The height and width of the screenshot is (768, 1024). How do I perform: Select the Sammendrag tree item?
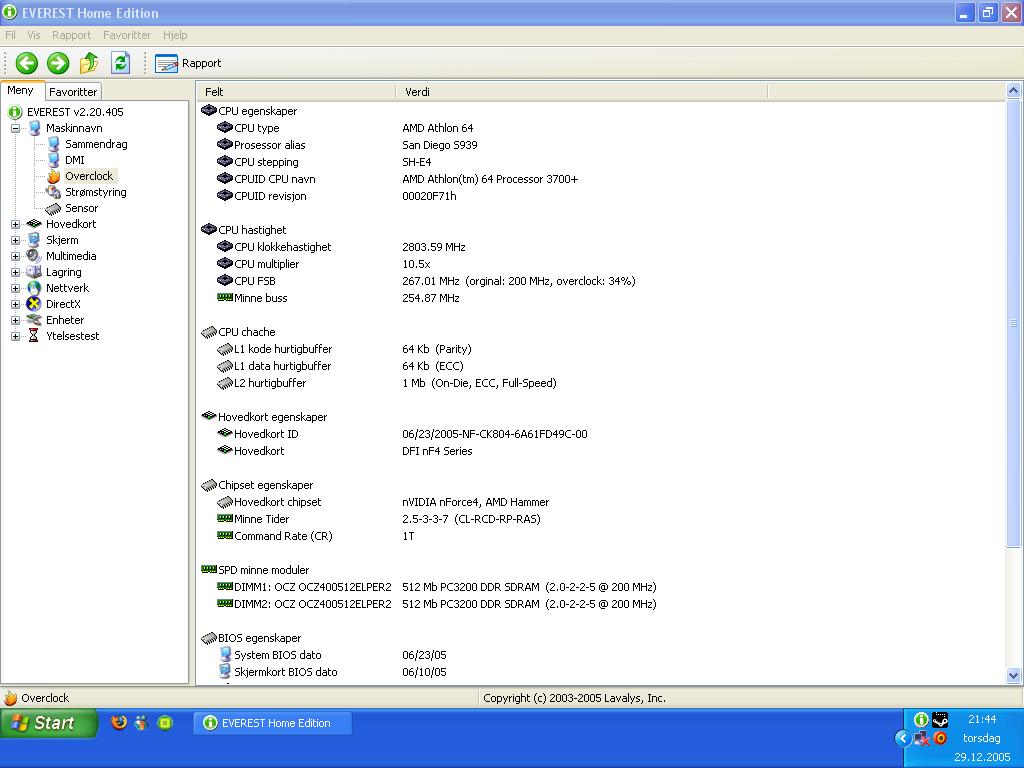[96, 144]
